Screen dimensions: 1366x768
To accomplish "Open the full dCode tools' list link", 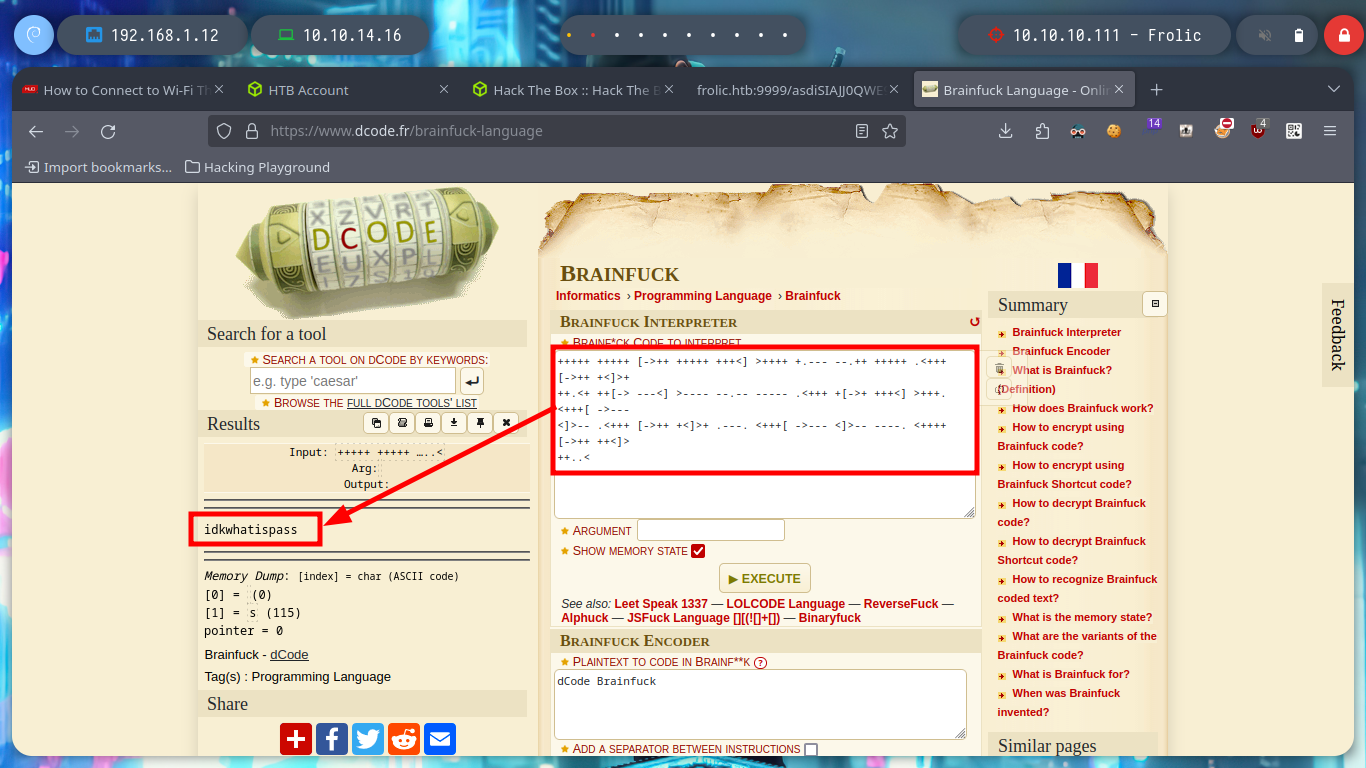I will 412,403.
